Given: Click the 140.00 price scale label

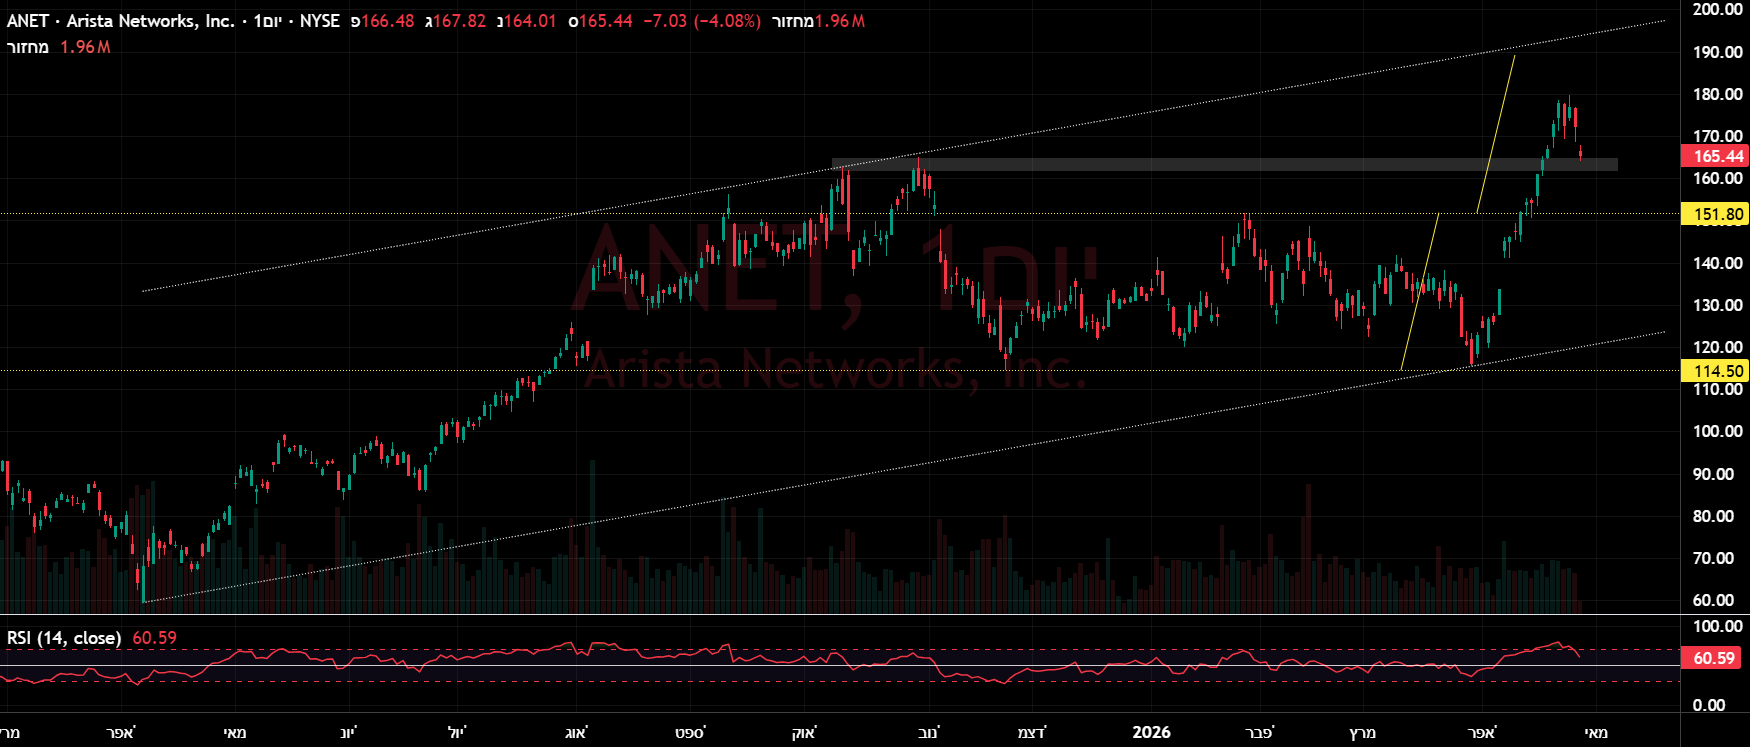Looking at the screenshot, I should click(1718, 263).
